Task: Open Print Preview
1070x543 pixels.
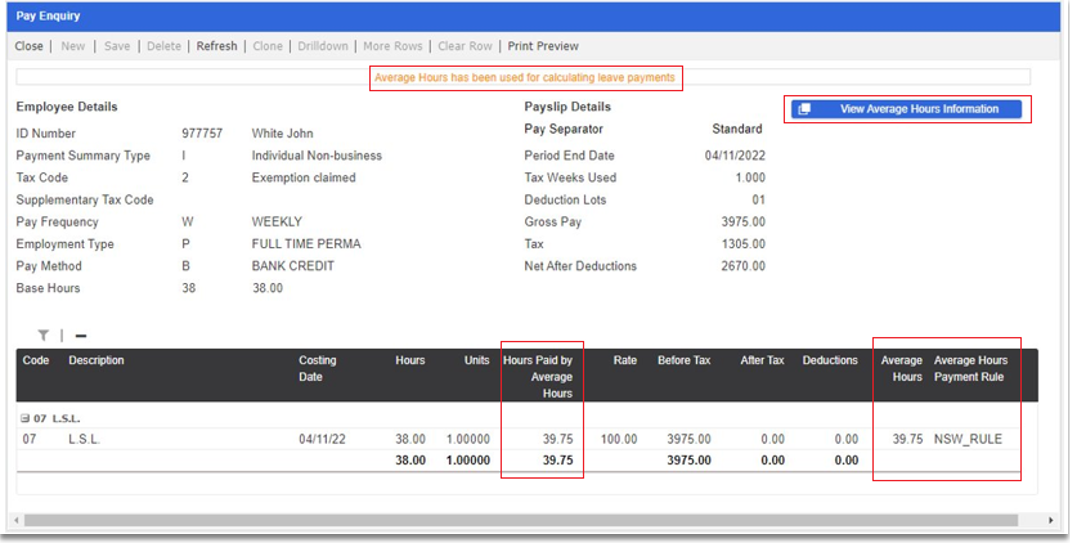Action: point(543,46)
